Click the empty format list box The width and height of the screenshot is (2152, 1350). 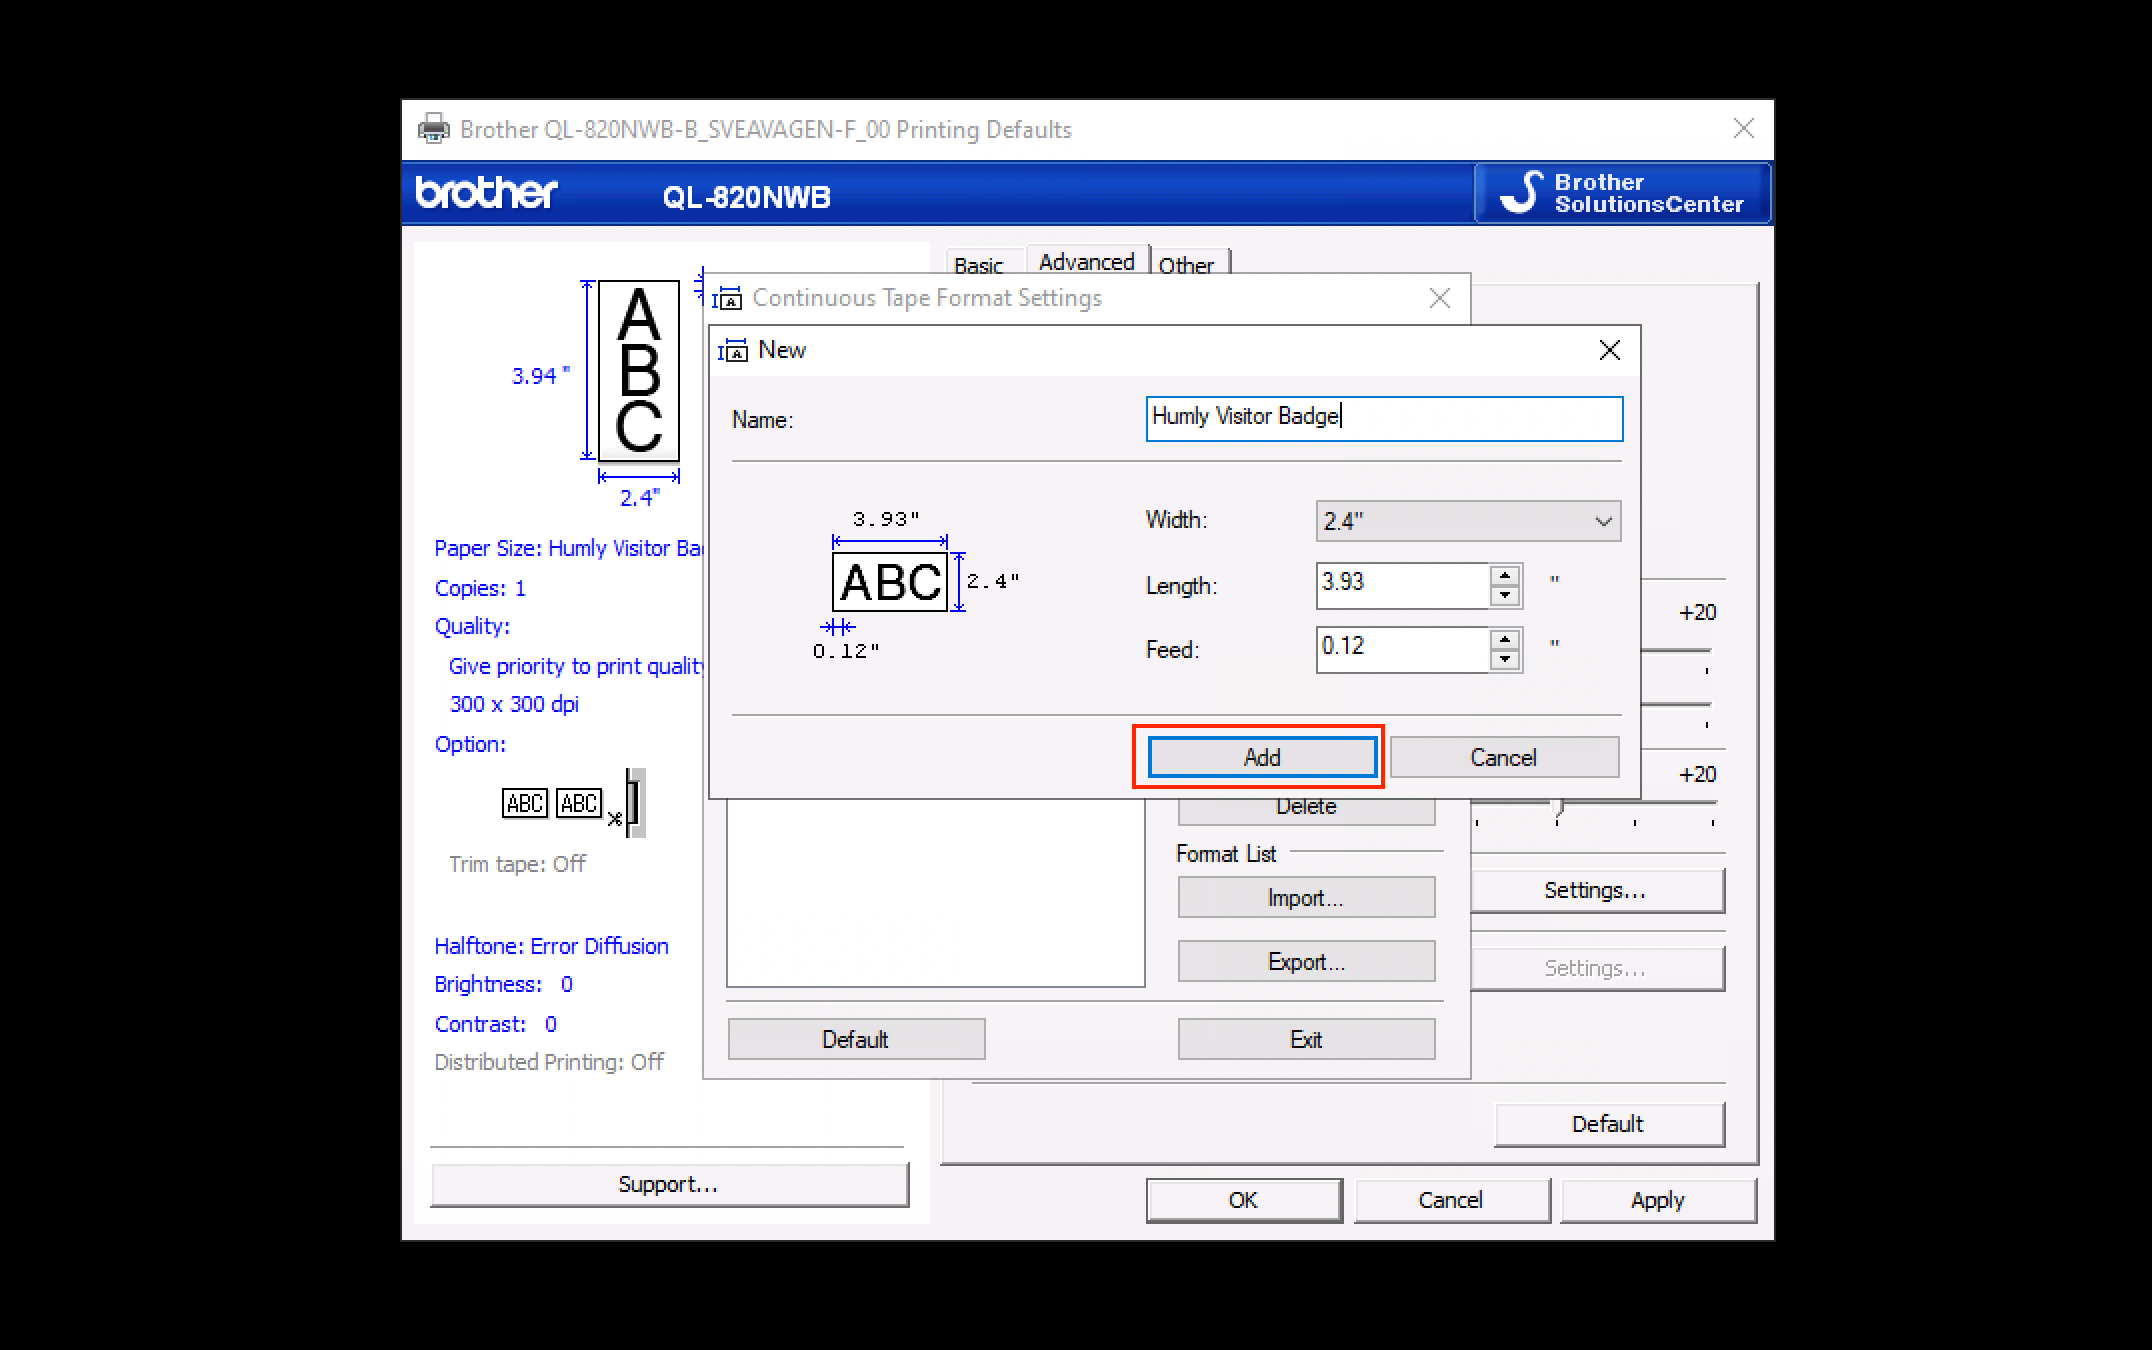click(935, 893)
